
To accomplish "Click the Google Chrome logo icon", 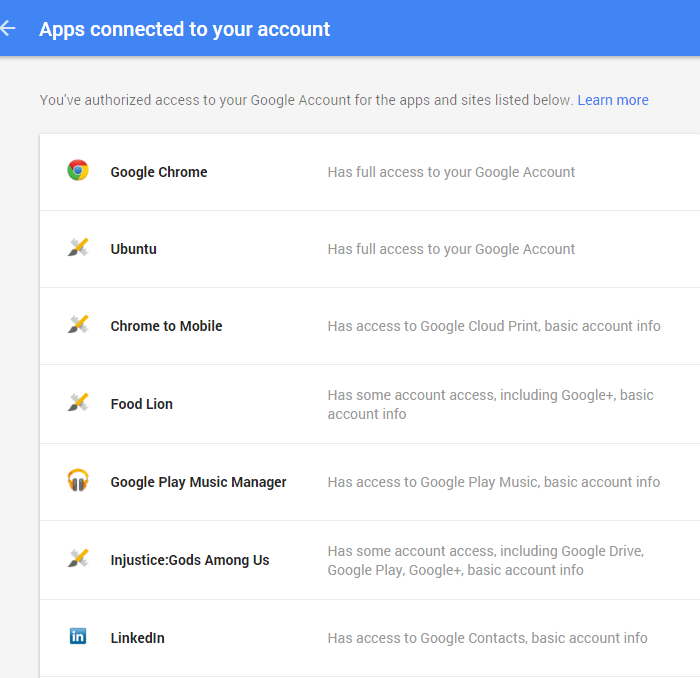I will pyautogui.click(x=78, y=171).
